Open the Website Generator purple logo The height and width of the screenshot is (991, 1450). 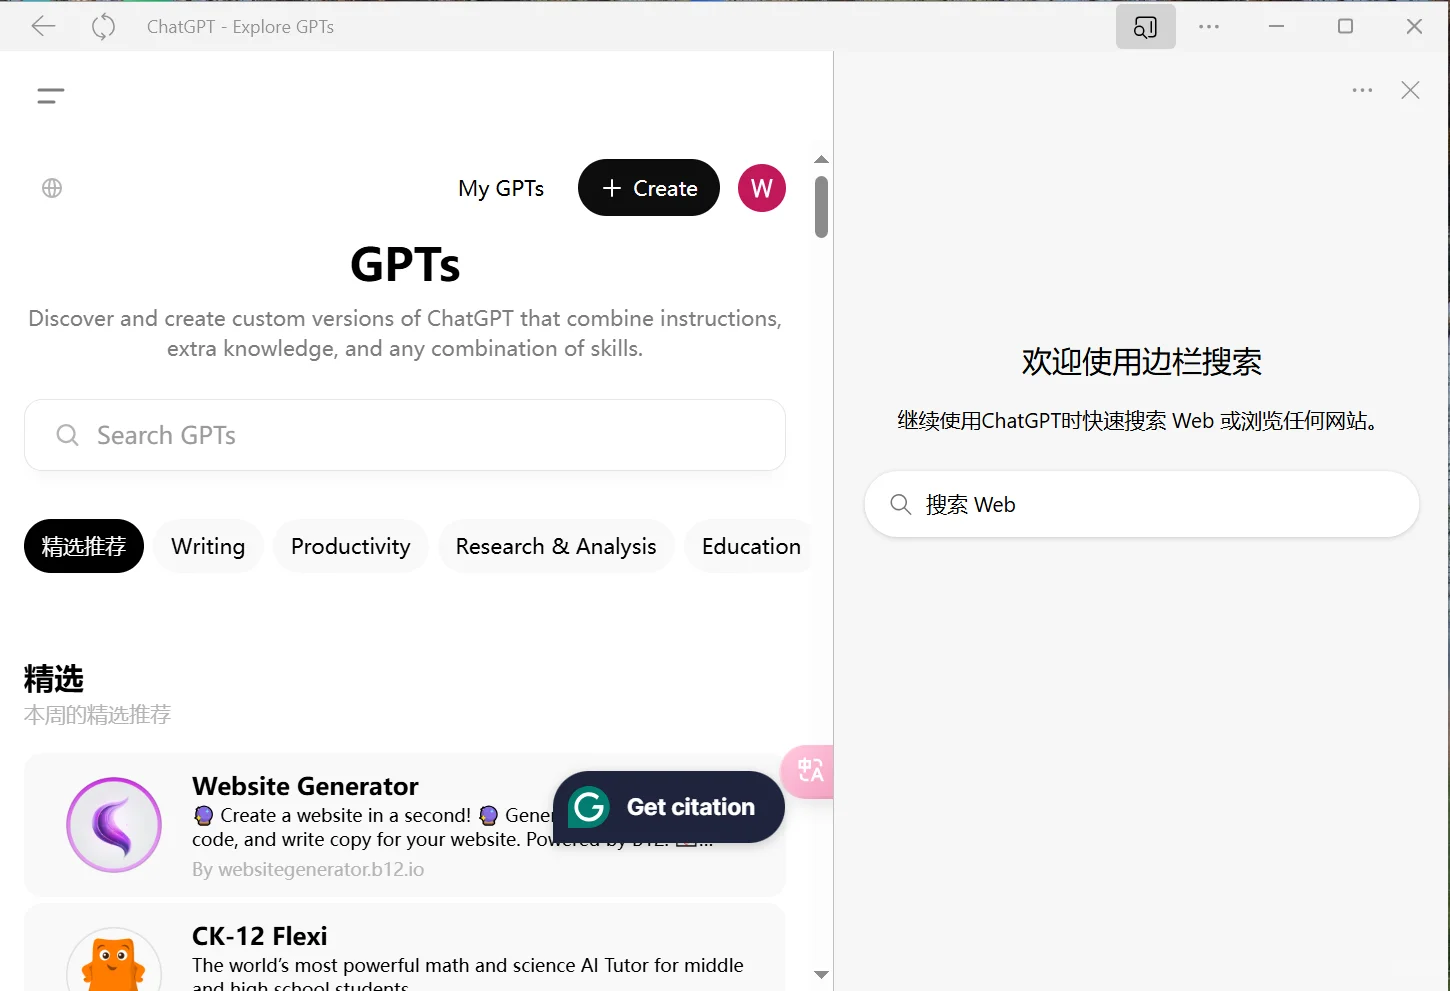pos(113,824)
